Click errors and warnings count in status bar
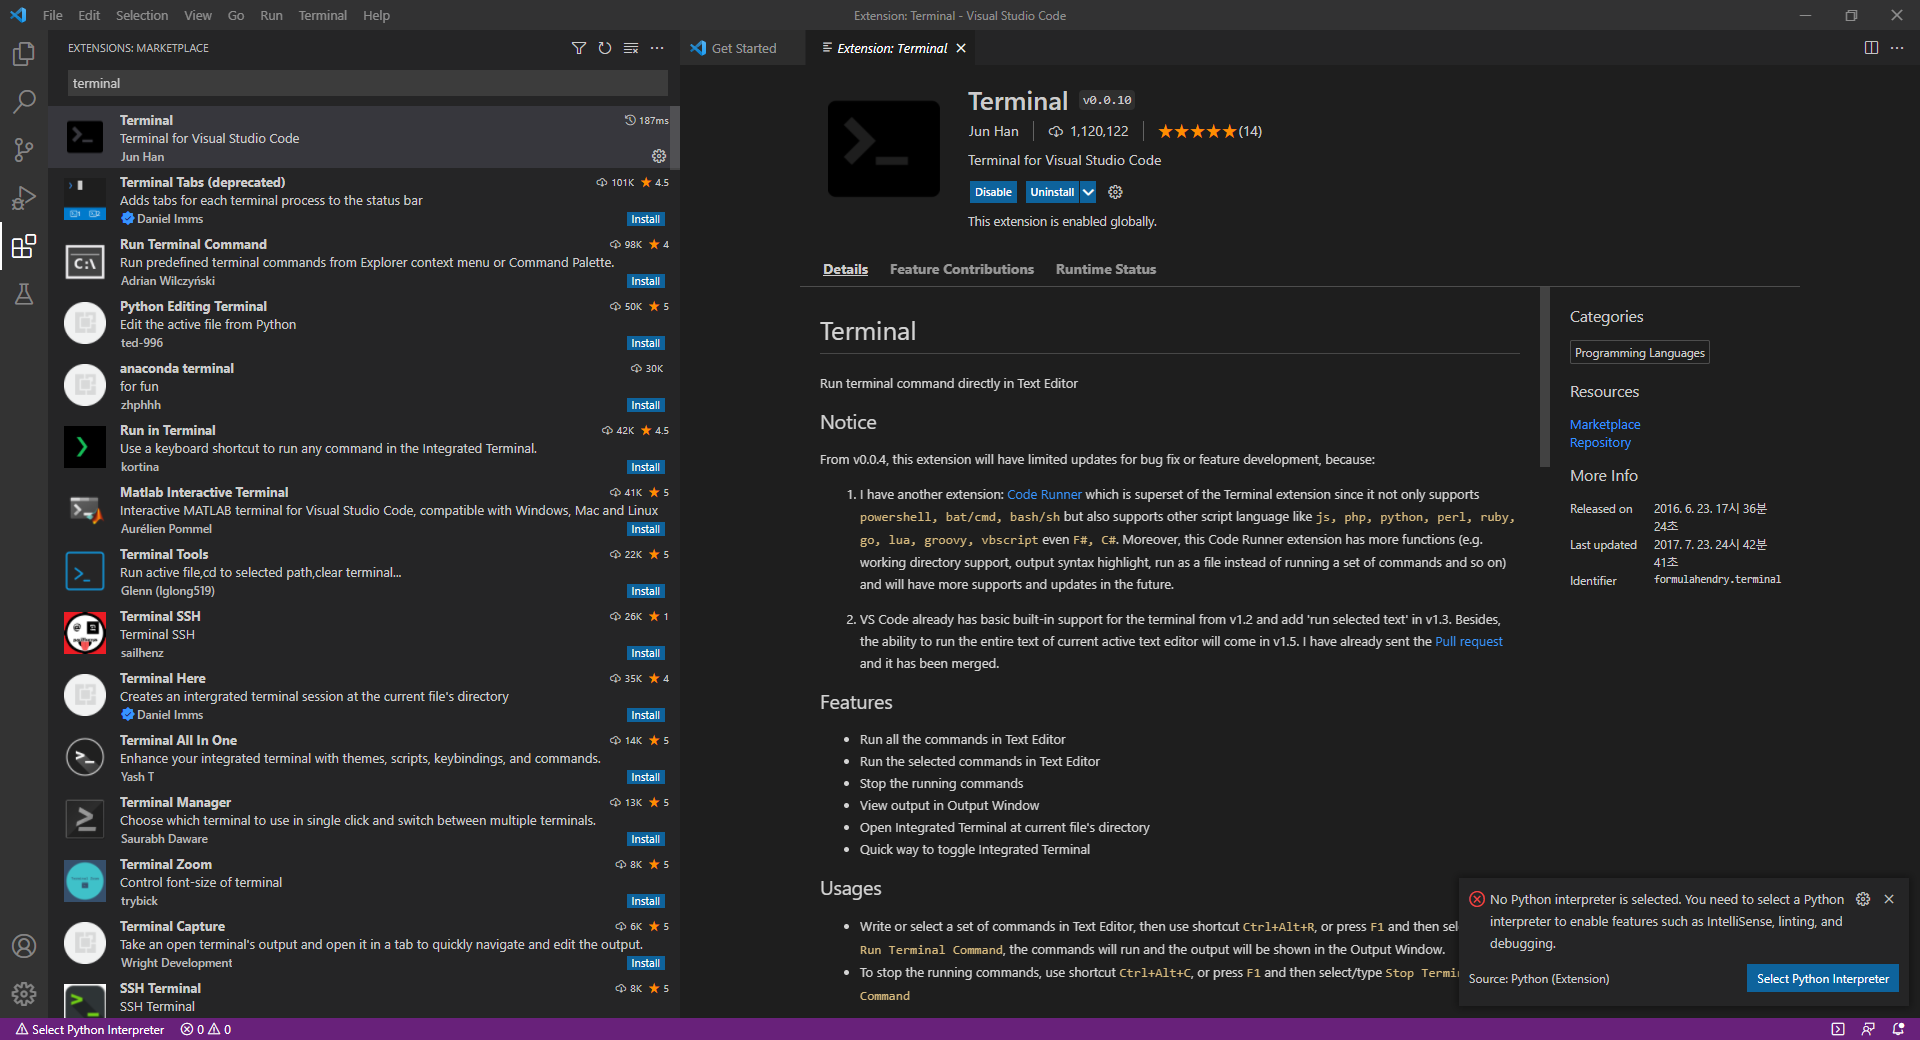This screenshot has height=1040, width=1920. pyautogui.click(x=206, y=1029)
